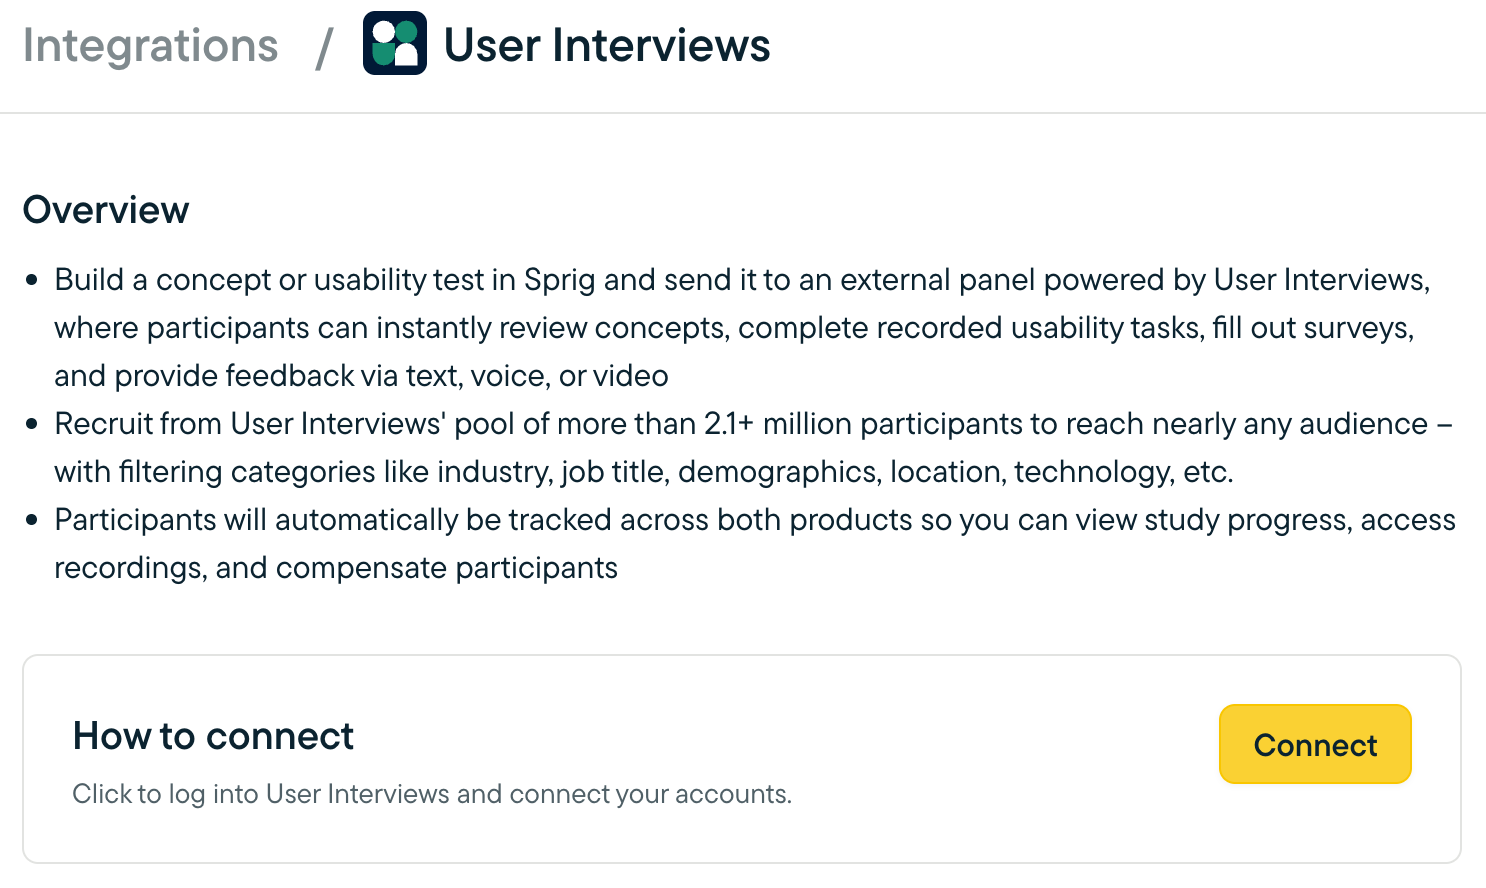Image resolution: width=1486 pixels, height=888 pixels.
Task: Click 'recordings, and compensate participants' text
Action: pyautogui.click(x=335, y=568)
